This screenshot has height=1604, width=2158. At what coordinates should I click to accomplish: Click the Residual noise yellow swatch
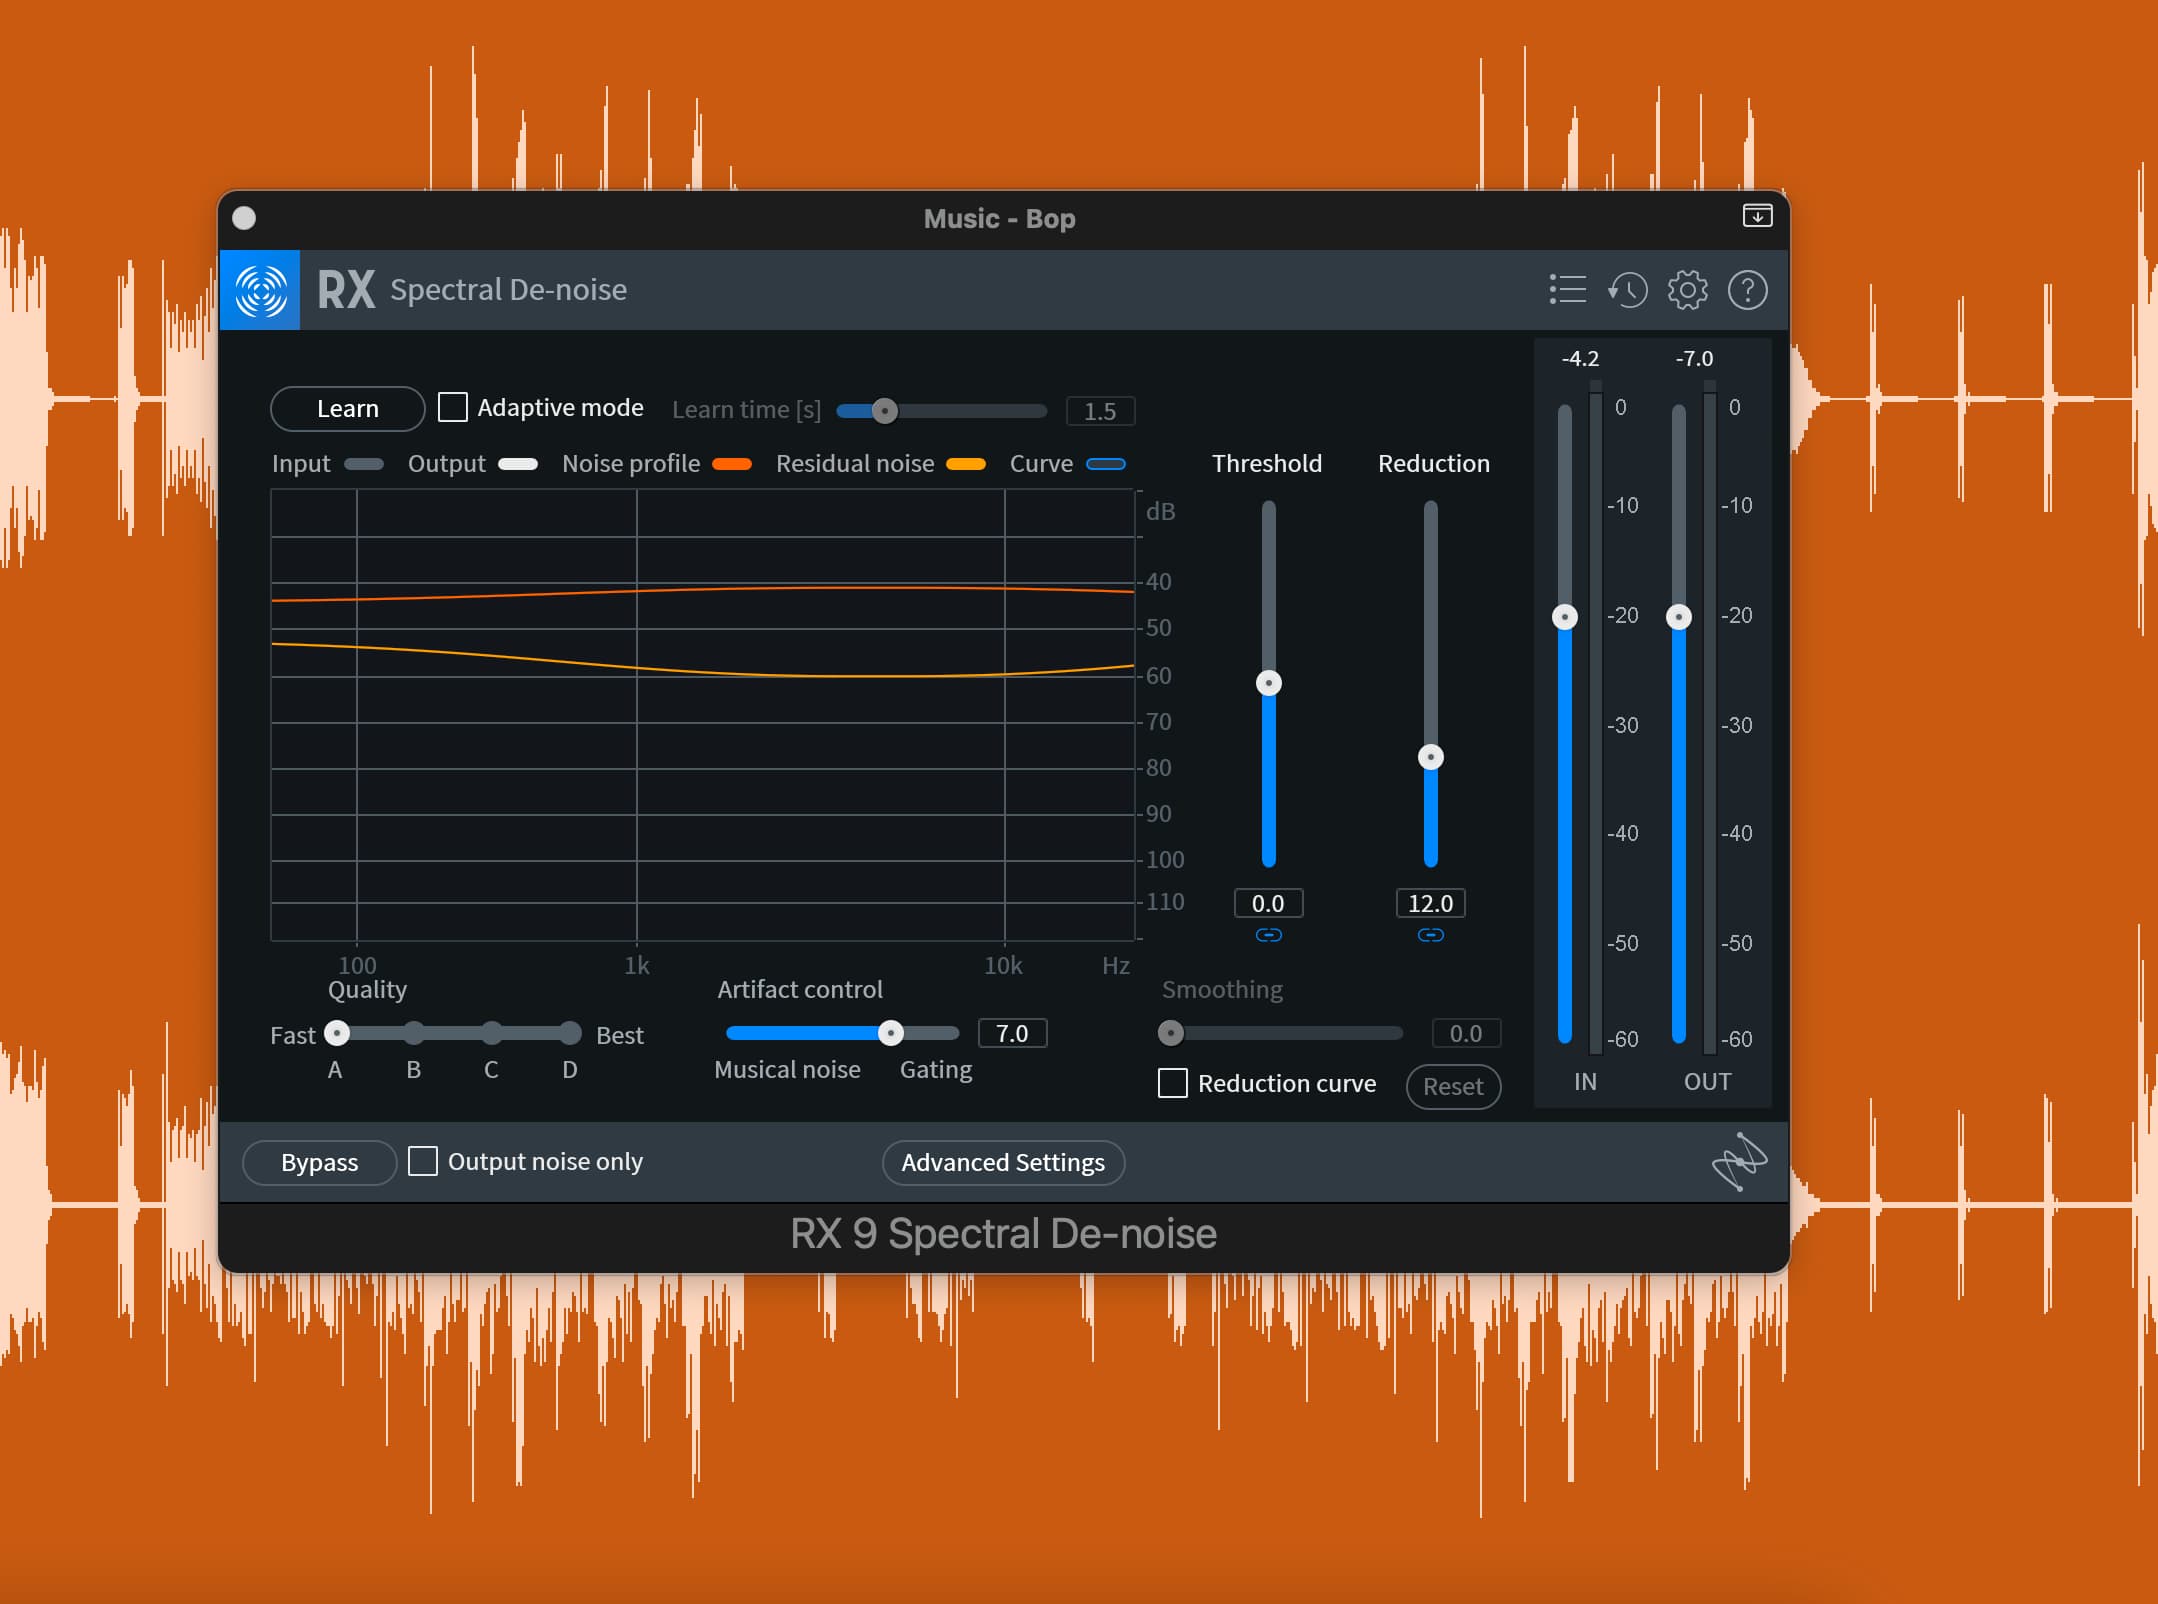point(966,464)
